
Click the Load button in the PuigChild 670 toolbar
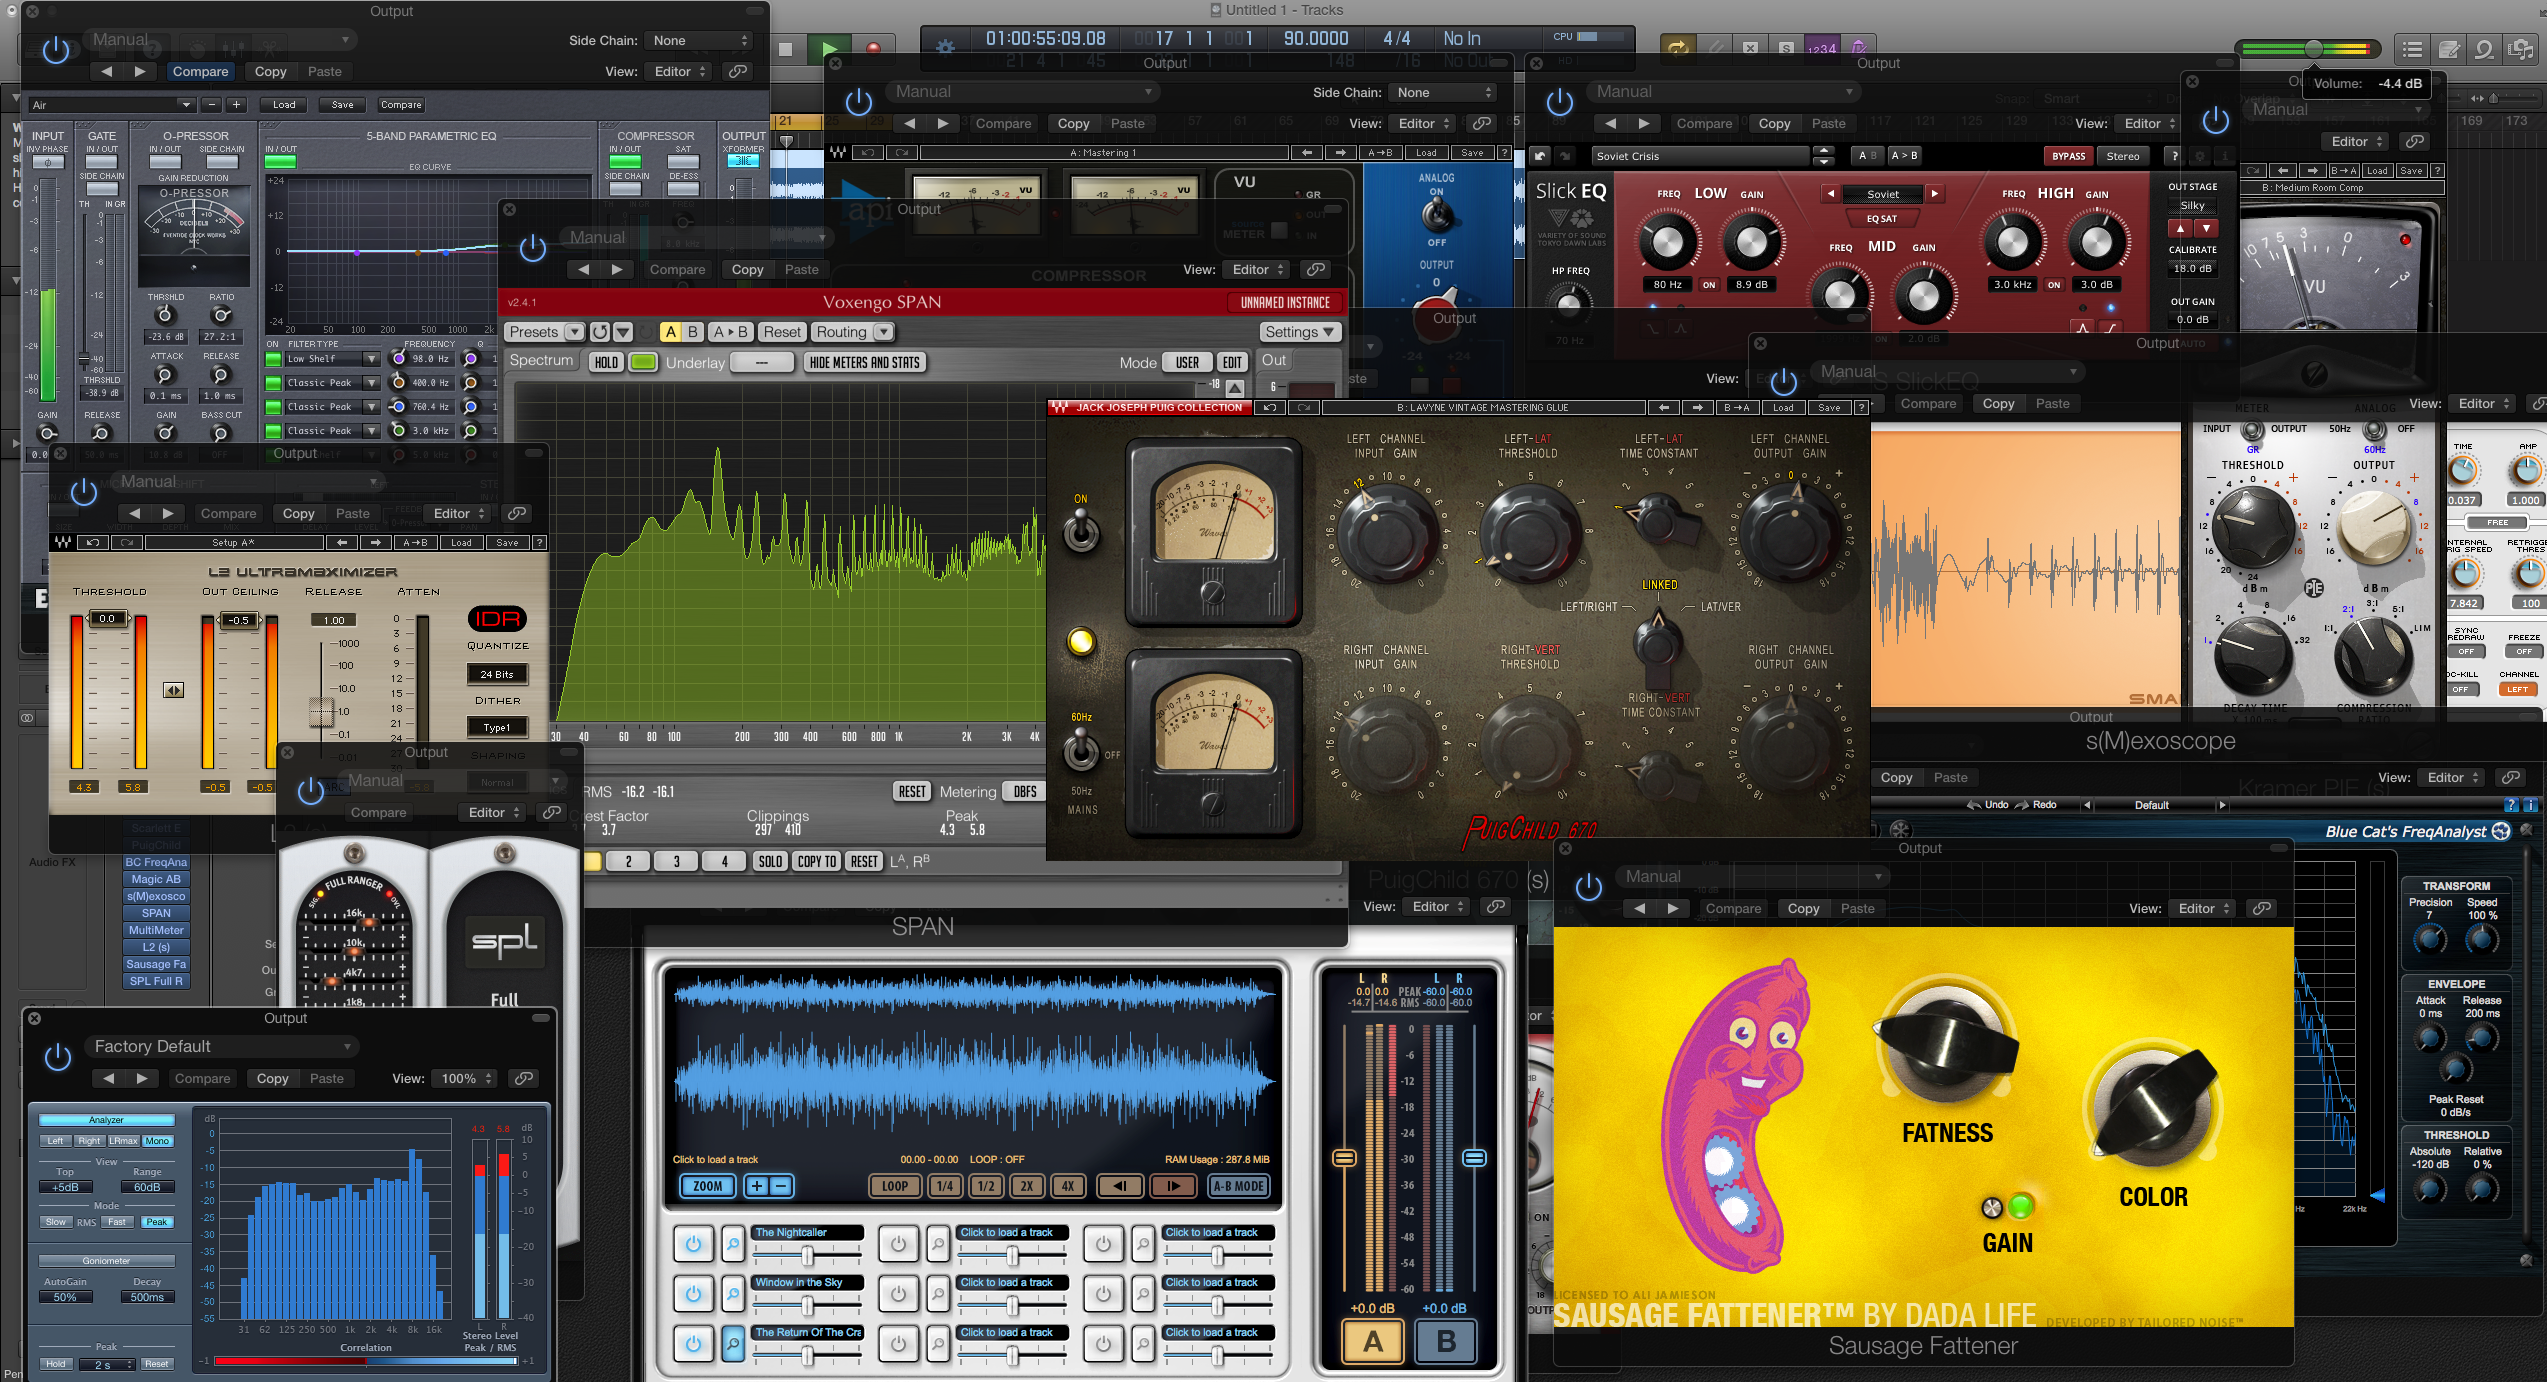(x=1783, y=408)
